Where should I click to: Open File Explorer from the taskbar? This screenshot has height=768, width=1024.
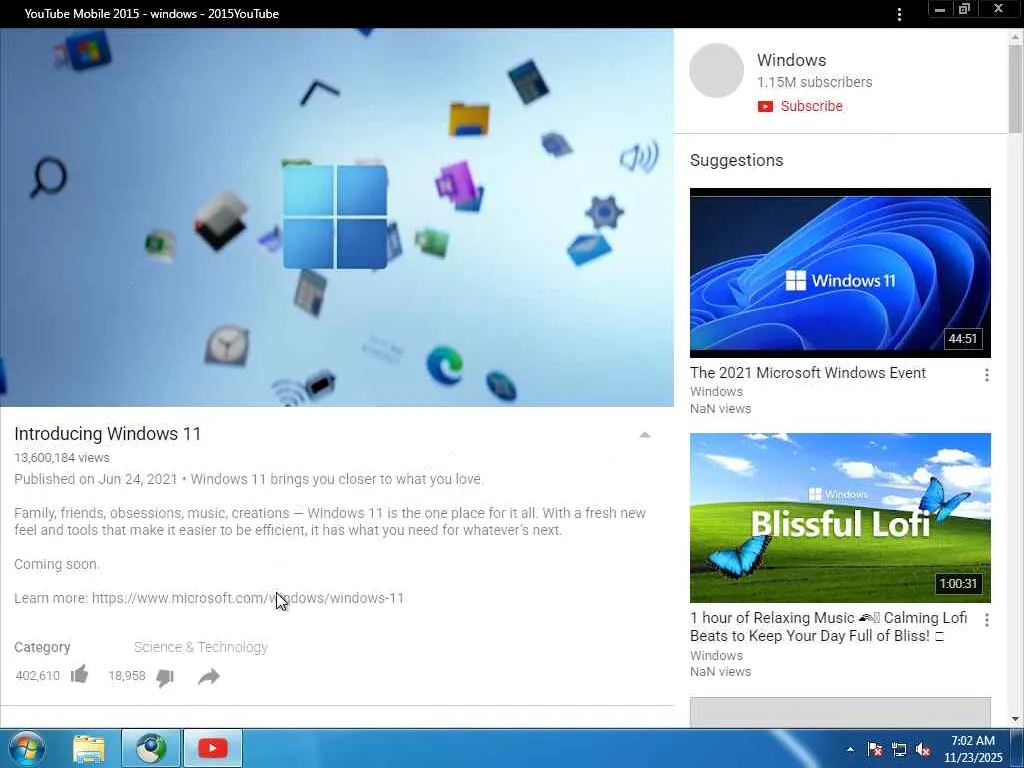[89, 748]
